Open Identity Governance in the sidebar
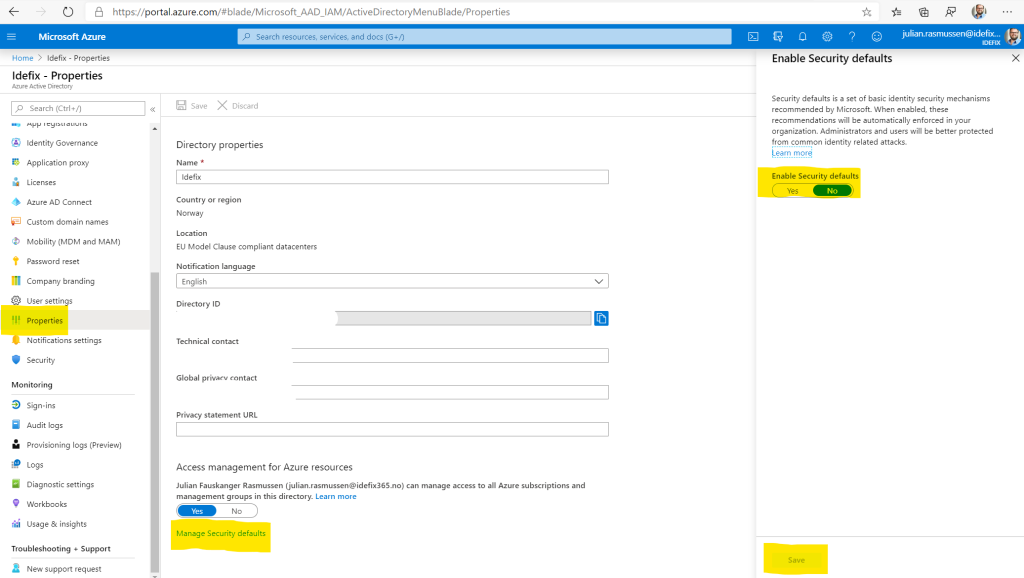 [62, 143]
